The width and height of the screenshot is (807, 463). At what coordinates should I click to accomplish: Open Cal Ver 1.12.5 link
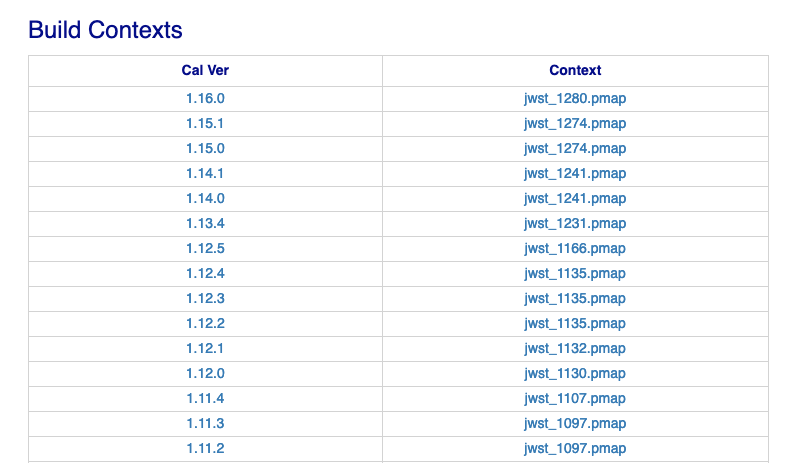point(205,248)
